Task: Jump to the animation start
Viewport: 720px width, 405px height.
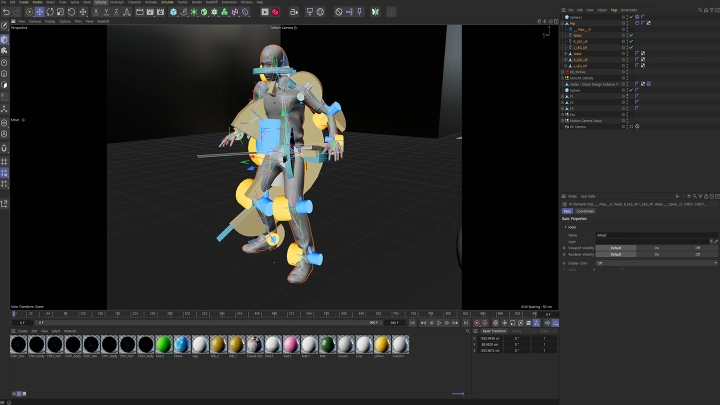Action: coord(412,323)
